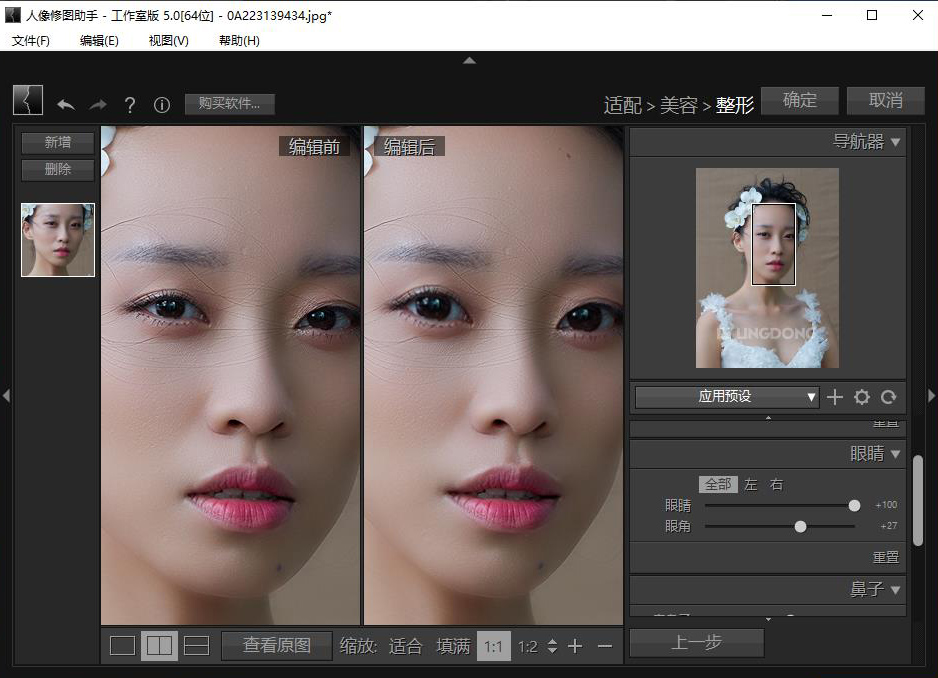The width and height of the screenshot is (938, 678).
Task: Click the 确定 confirm button
Action: pyautogui.click(x=800, y=100)
